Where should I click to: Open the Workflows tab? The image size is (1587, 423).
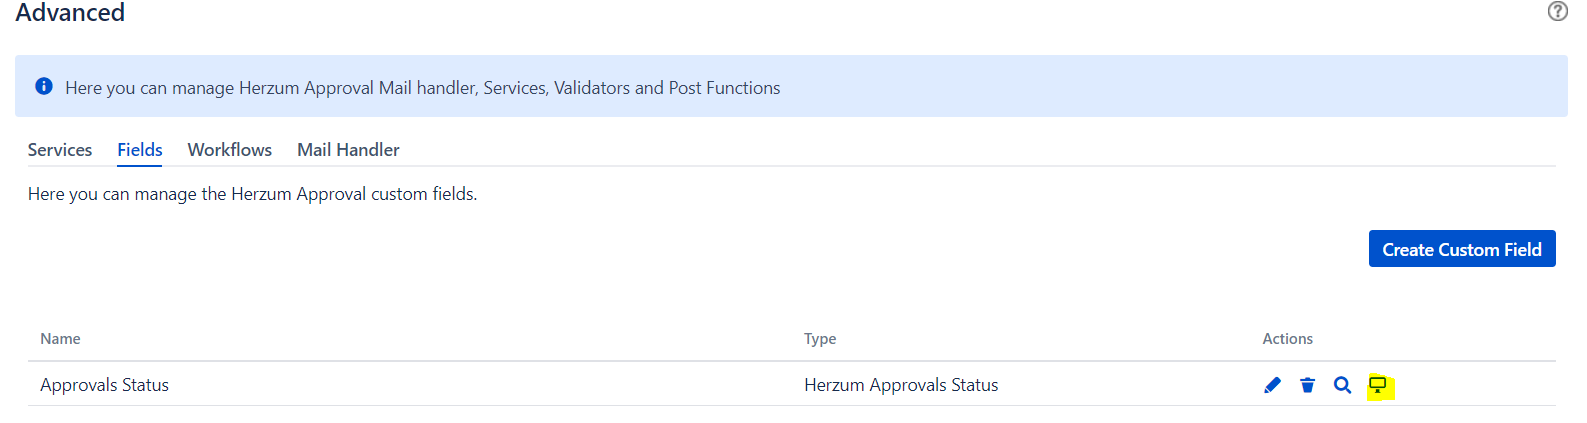click(230, 150)
